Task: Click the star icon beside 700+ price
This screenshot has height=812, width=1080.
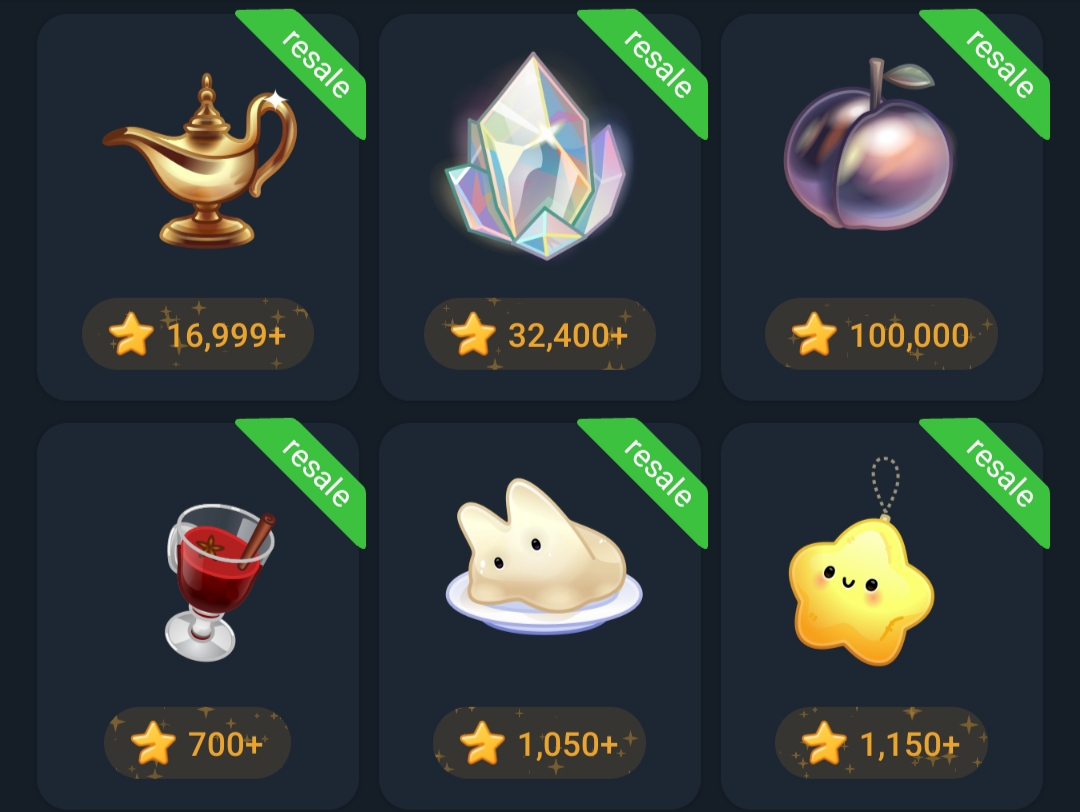Action: [153, 743]
